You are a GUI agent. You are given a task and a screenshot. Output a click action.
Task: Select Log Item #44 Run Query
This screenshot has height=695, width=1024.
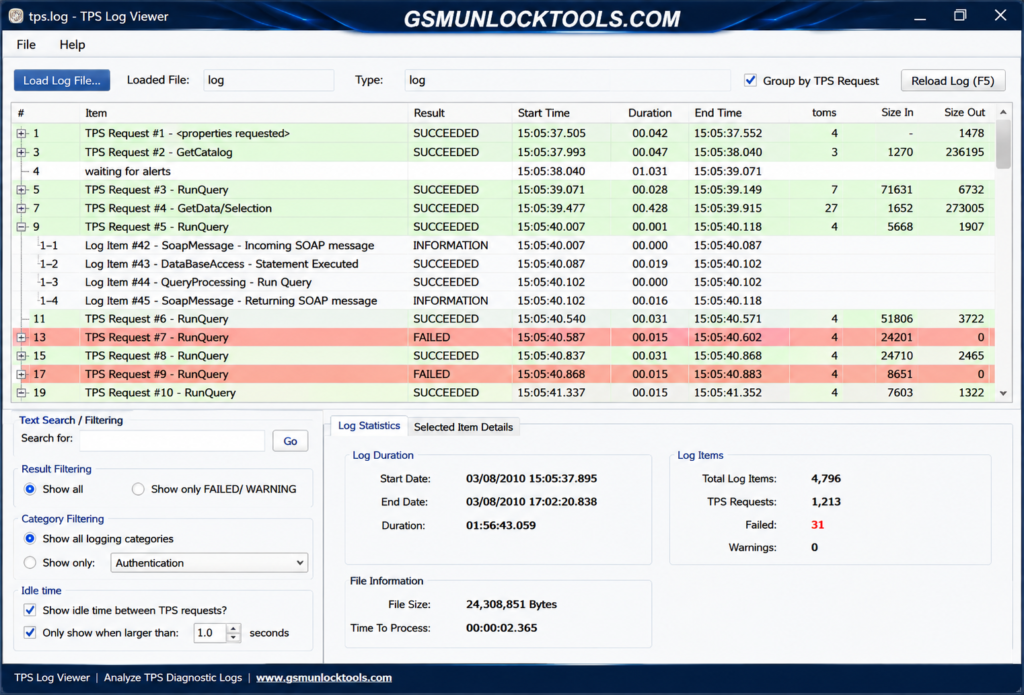(503, 282)
